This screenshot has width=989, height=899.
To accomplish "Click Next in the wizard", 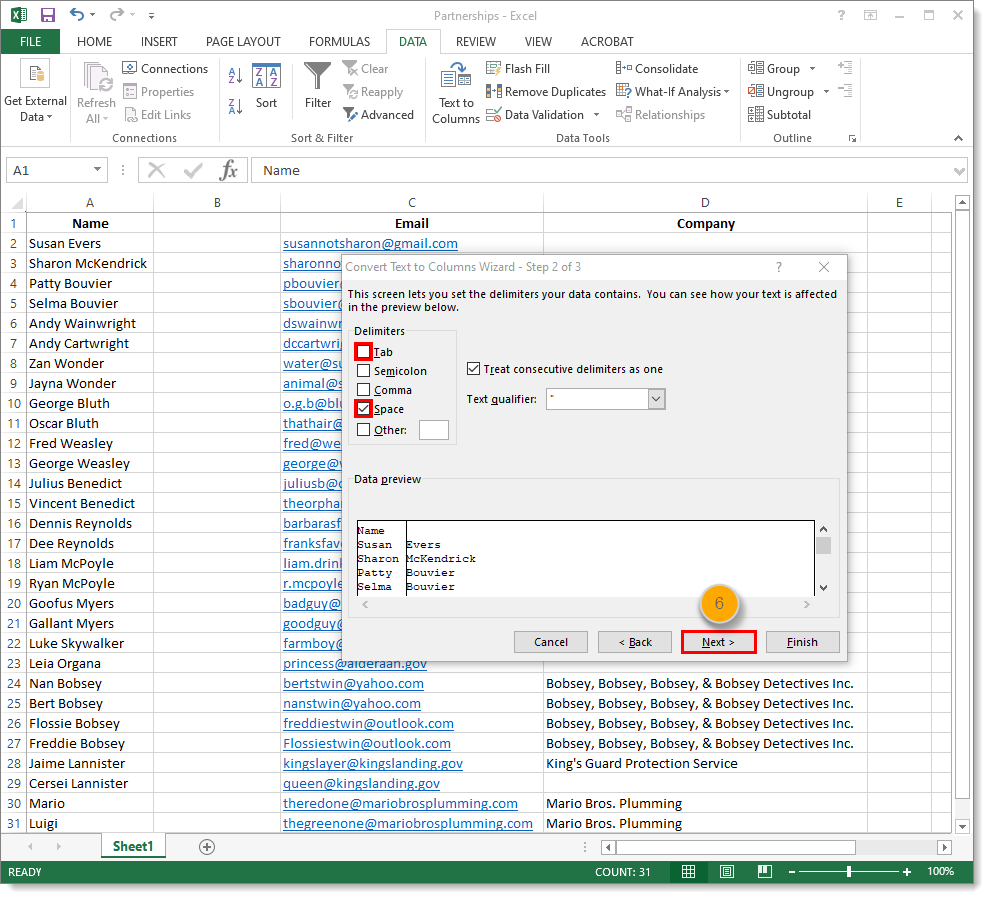I will click(x=718, y=642).
